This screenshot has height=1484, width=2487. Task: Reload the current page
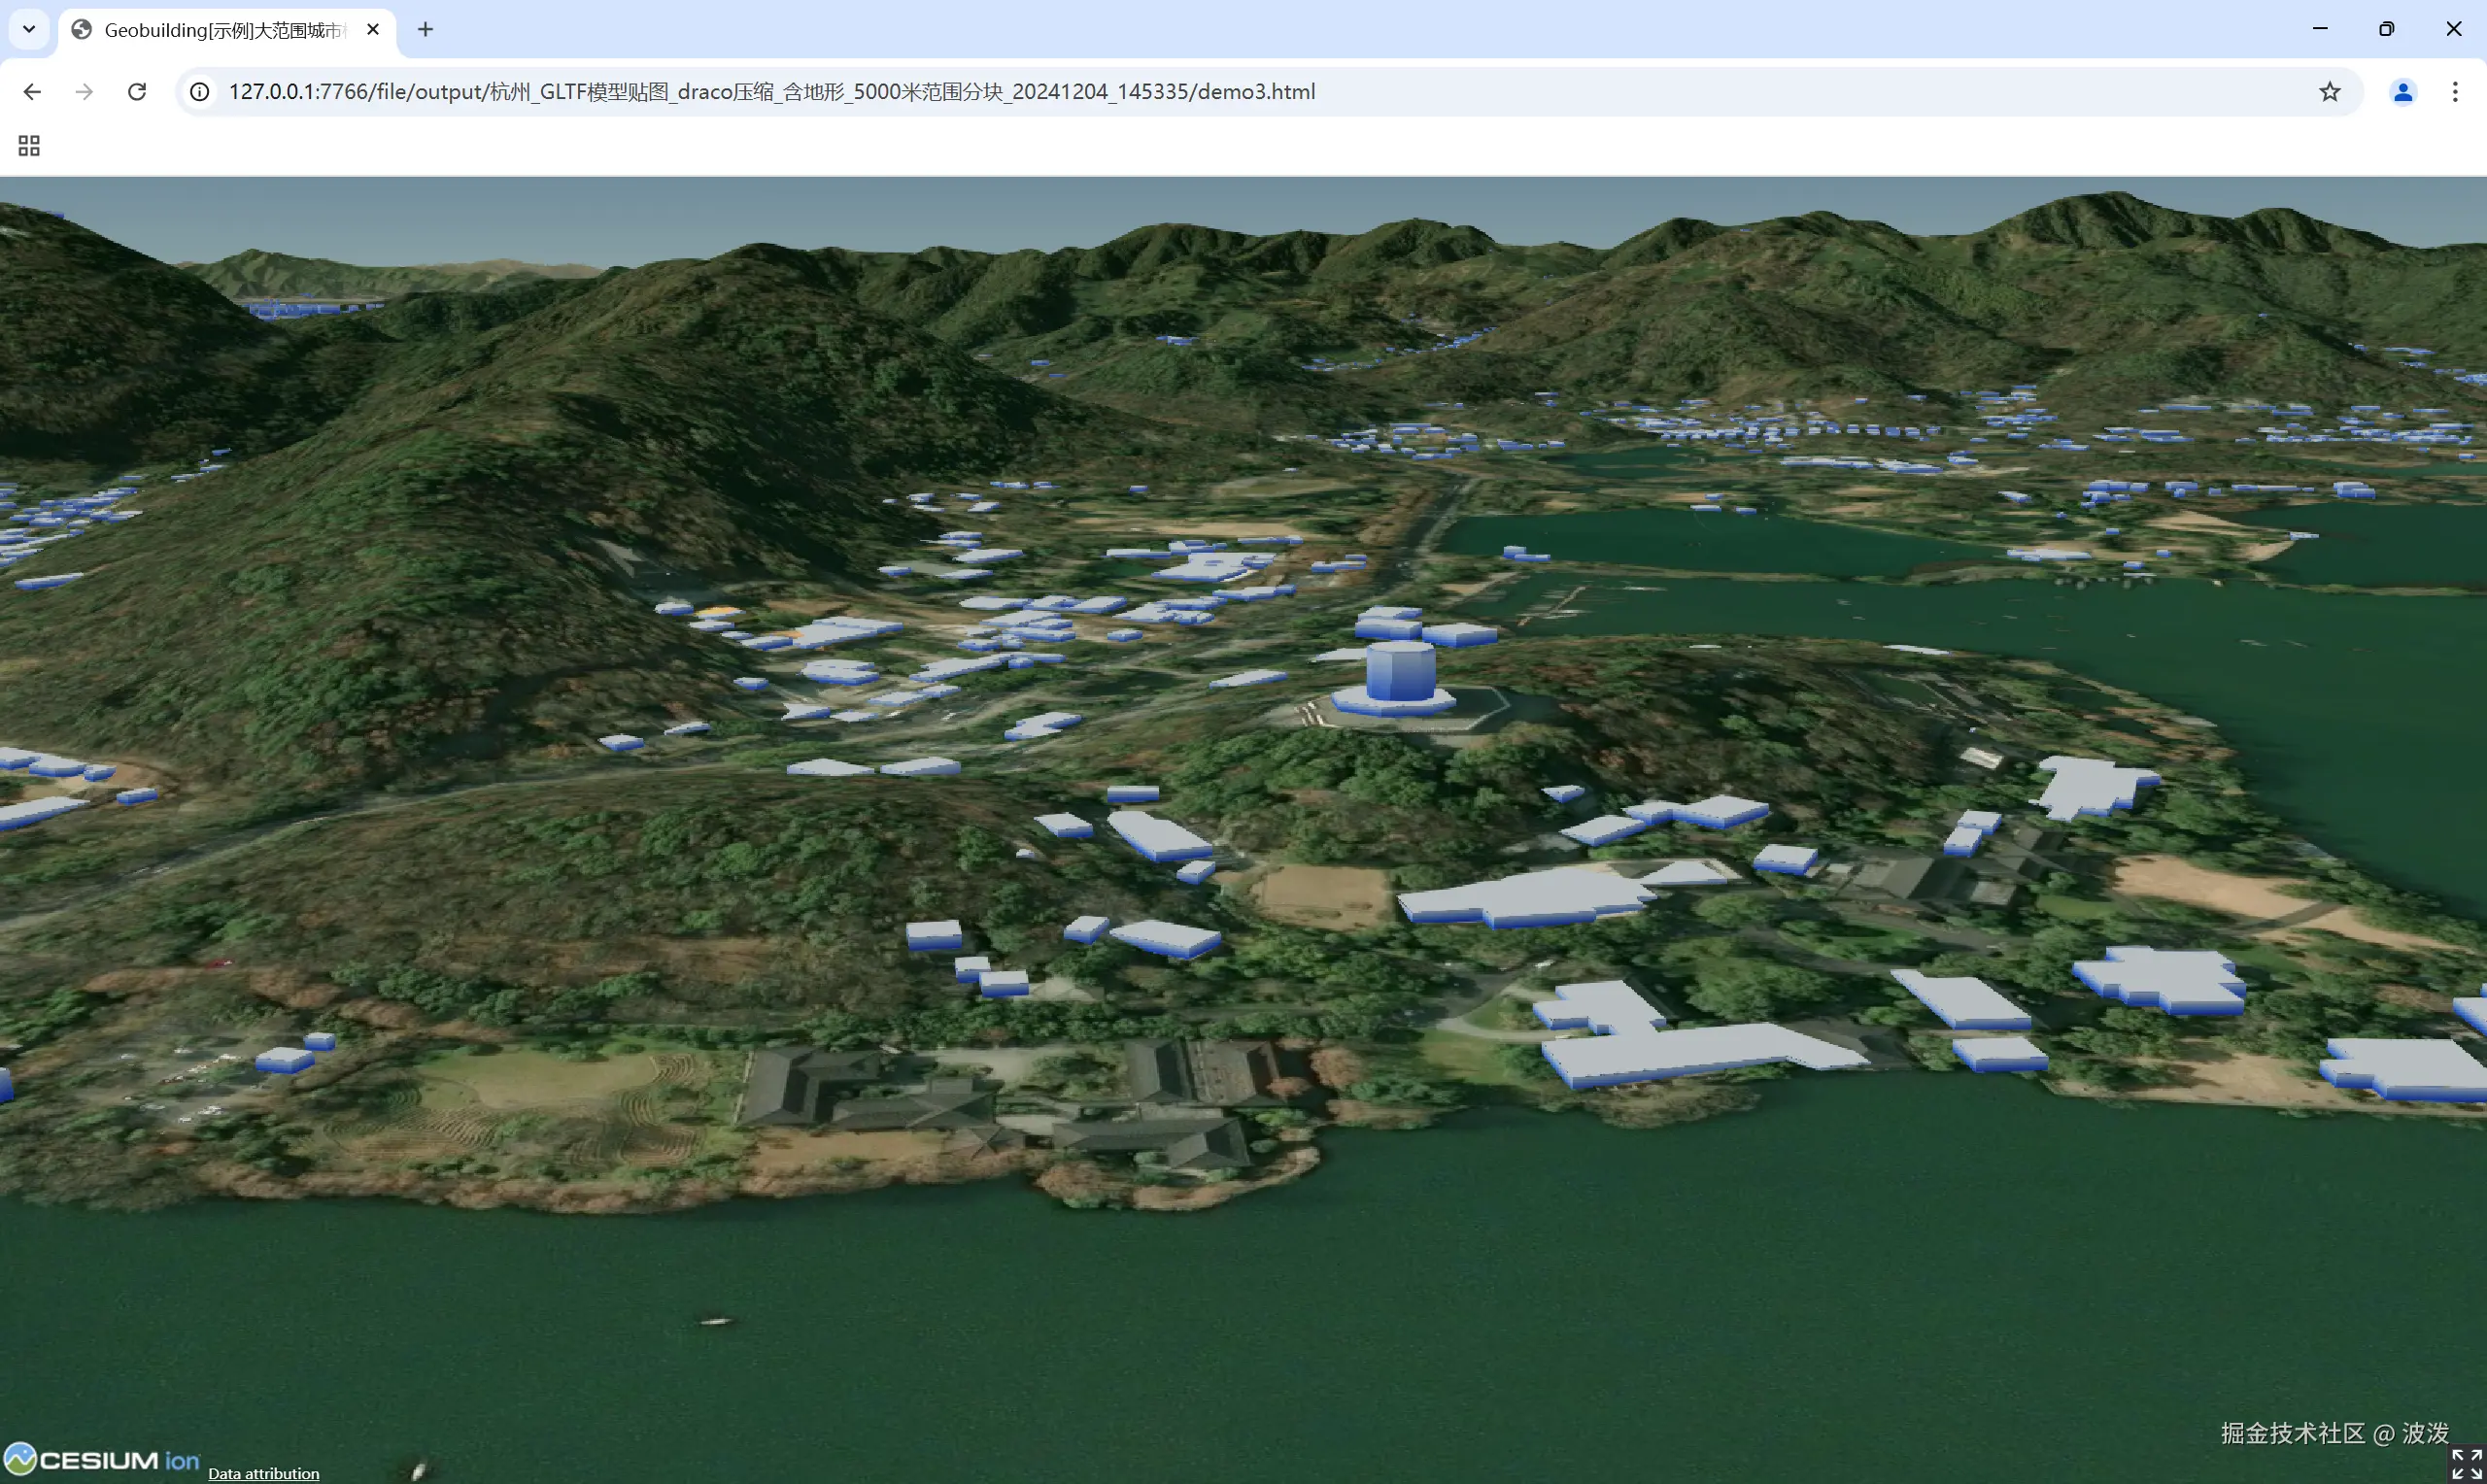[137, 92]
